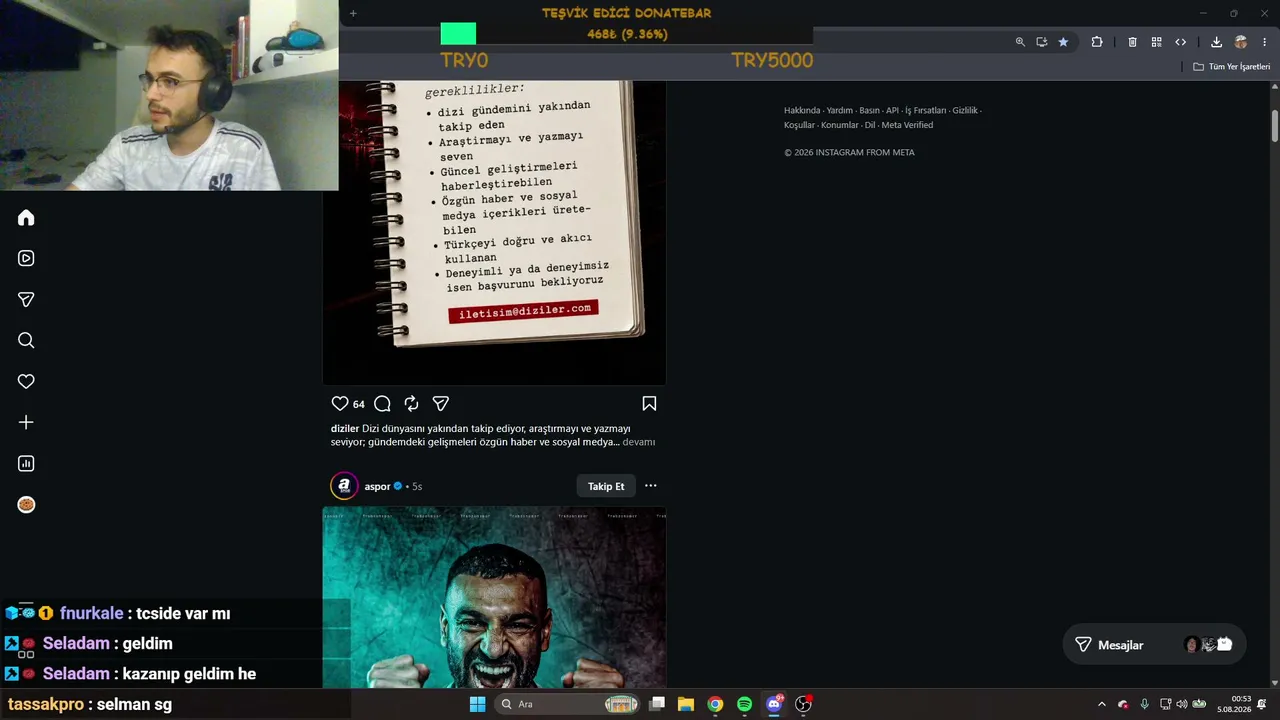This screenshot has height=720, width=1280.
Task: Click the page vertical scrollbar thumb
Action: [1275, 126]
